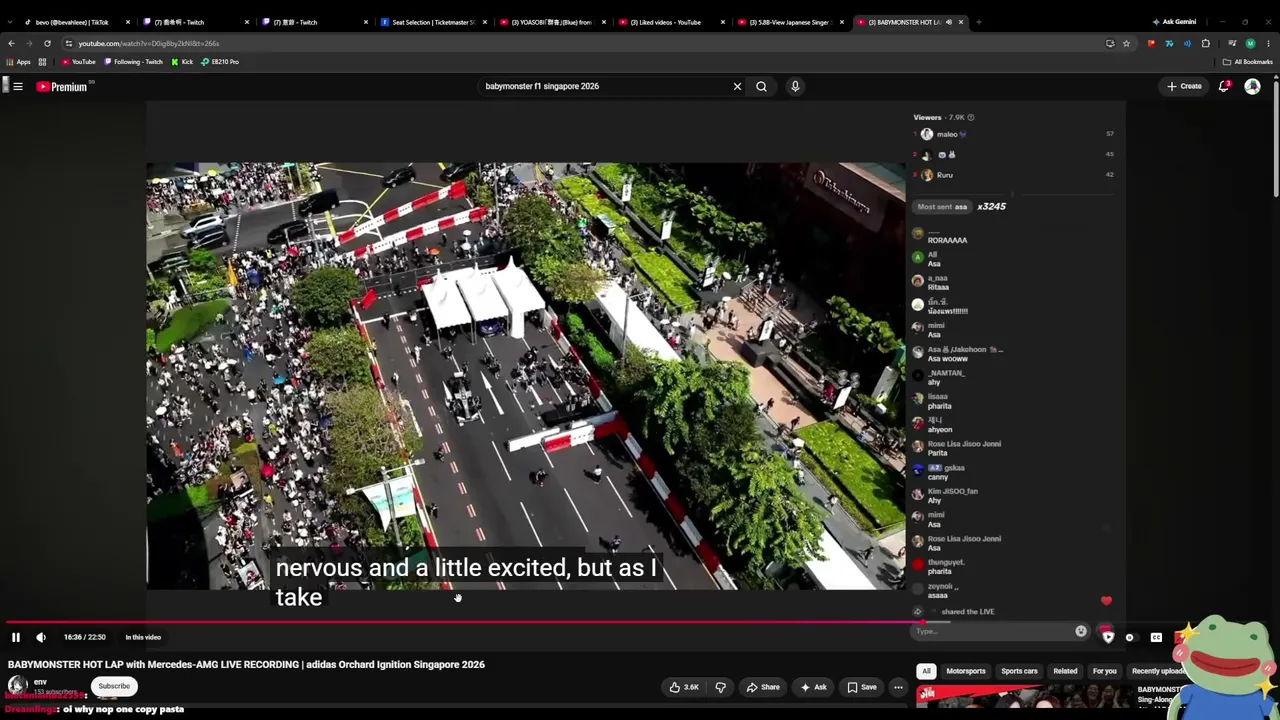Dislike the video
1280x720 pixels.
(x=720, y=687)
